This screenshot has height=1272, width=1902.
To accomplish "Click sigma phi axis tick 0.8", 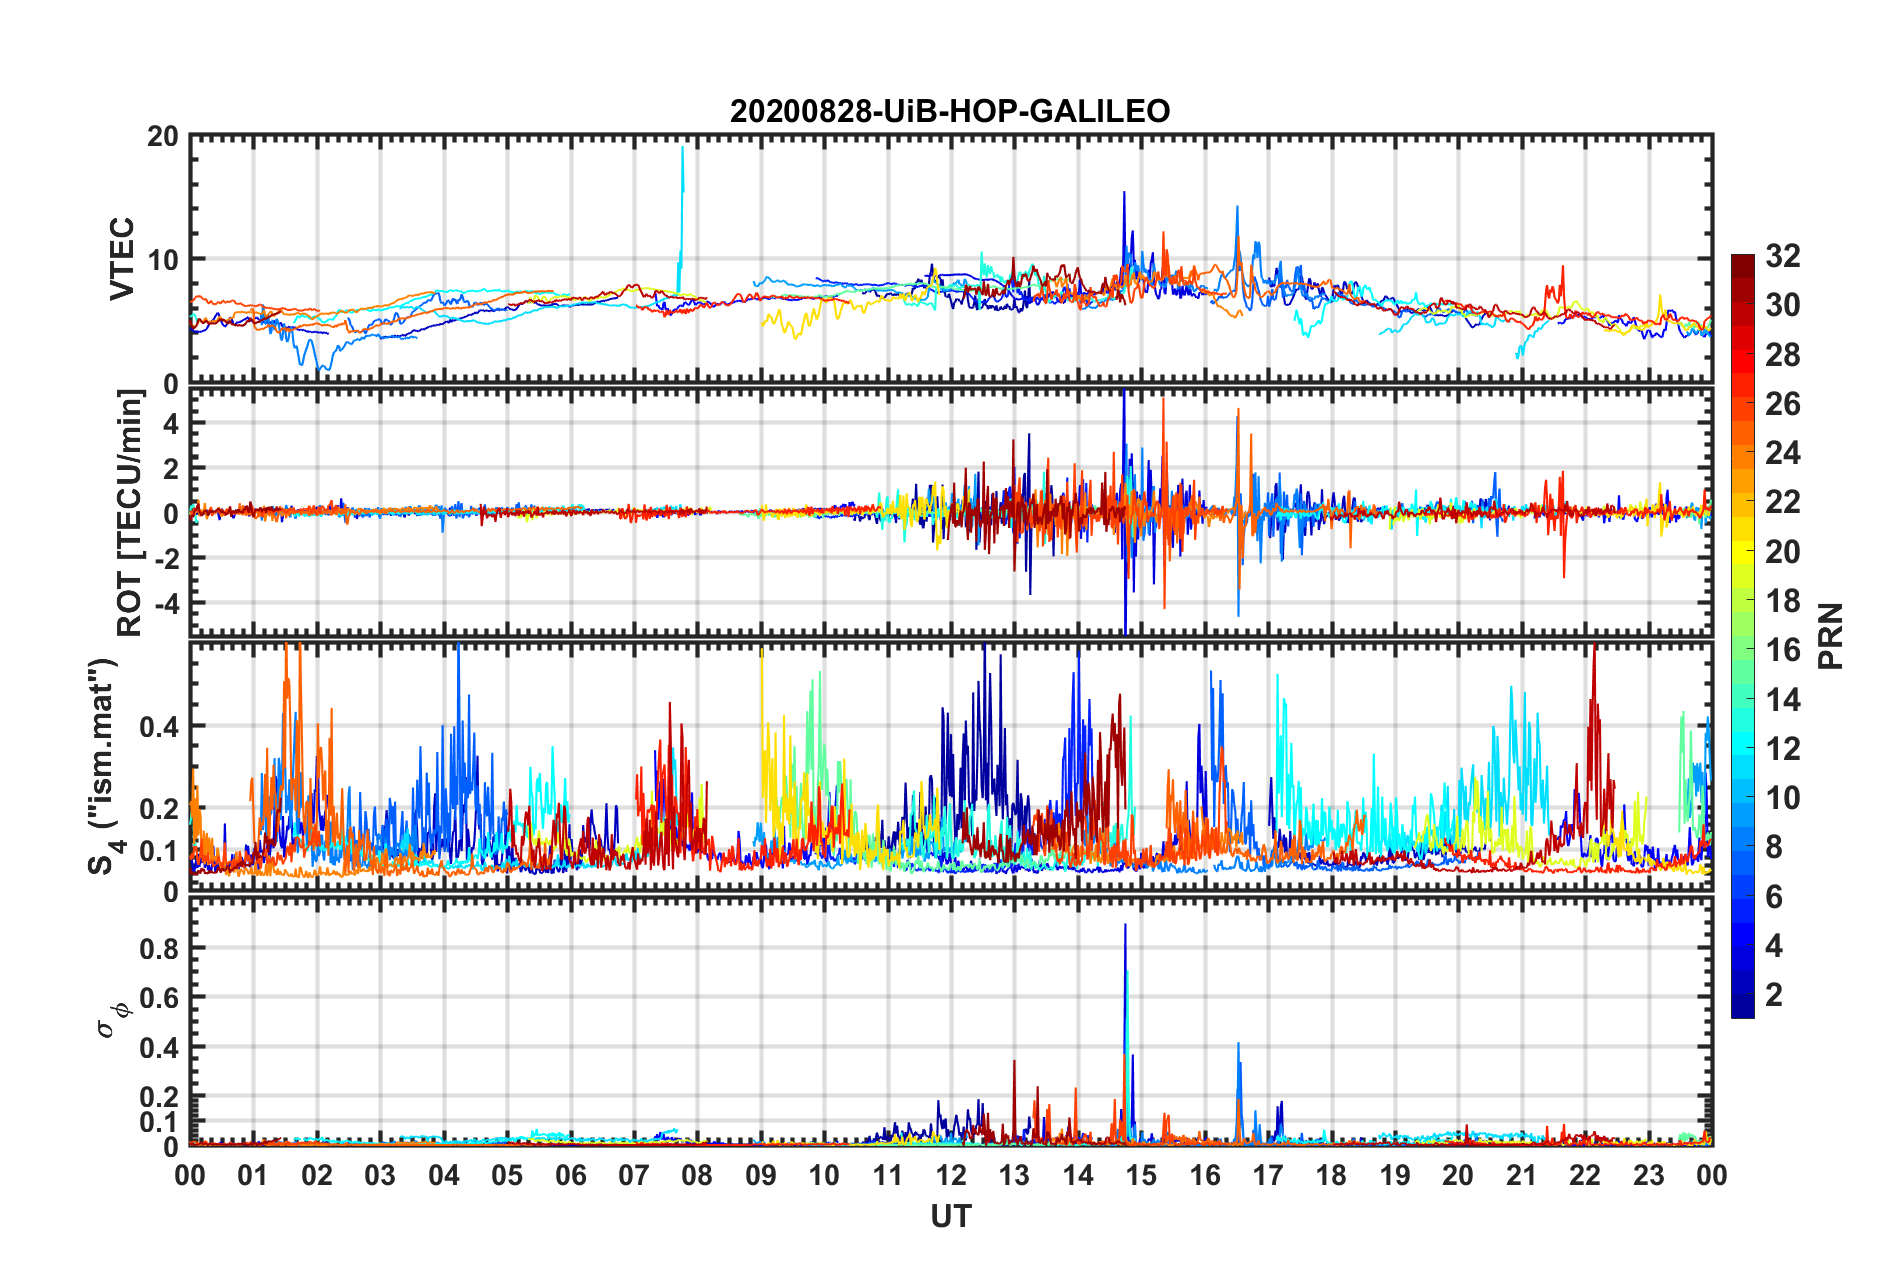I will 160,948.
